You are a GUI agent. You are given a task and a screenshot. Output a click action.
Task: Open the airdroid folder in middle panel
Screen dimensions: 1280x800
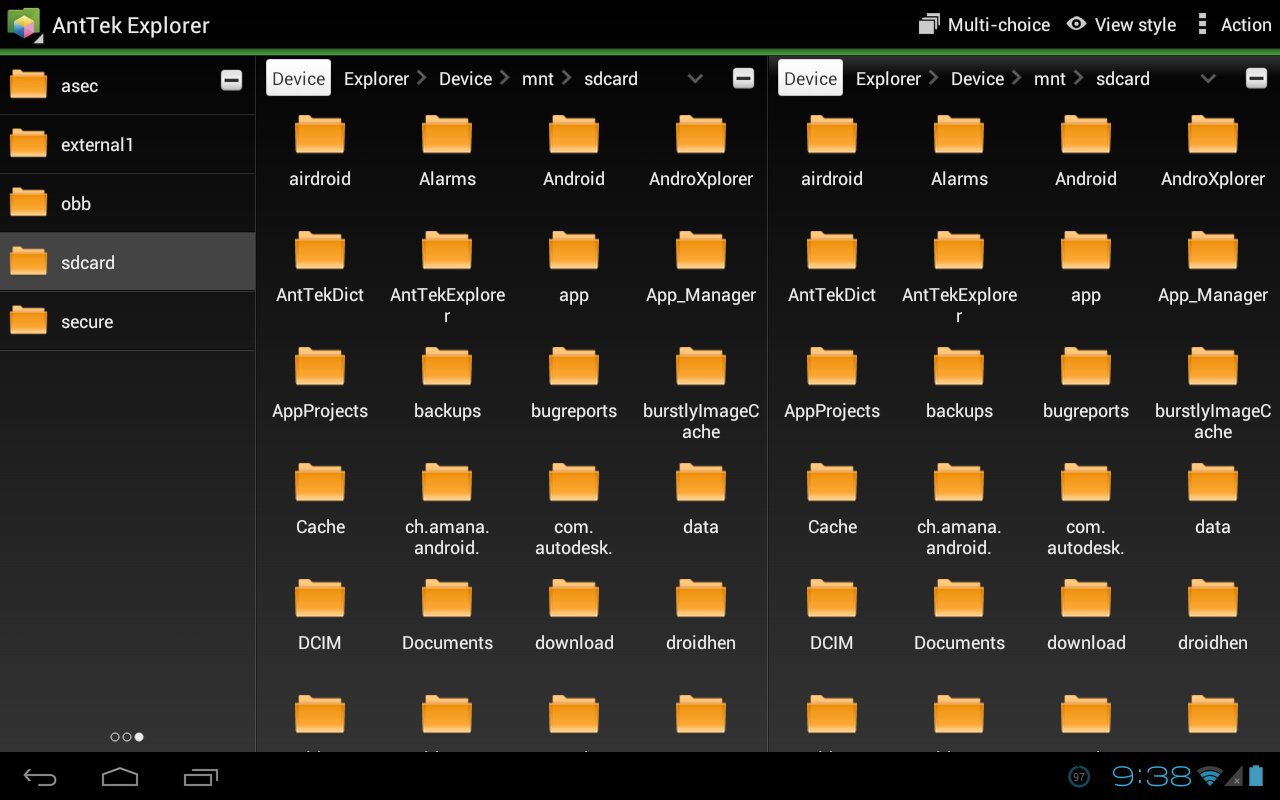click(x=320, y=151)
